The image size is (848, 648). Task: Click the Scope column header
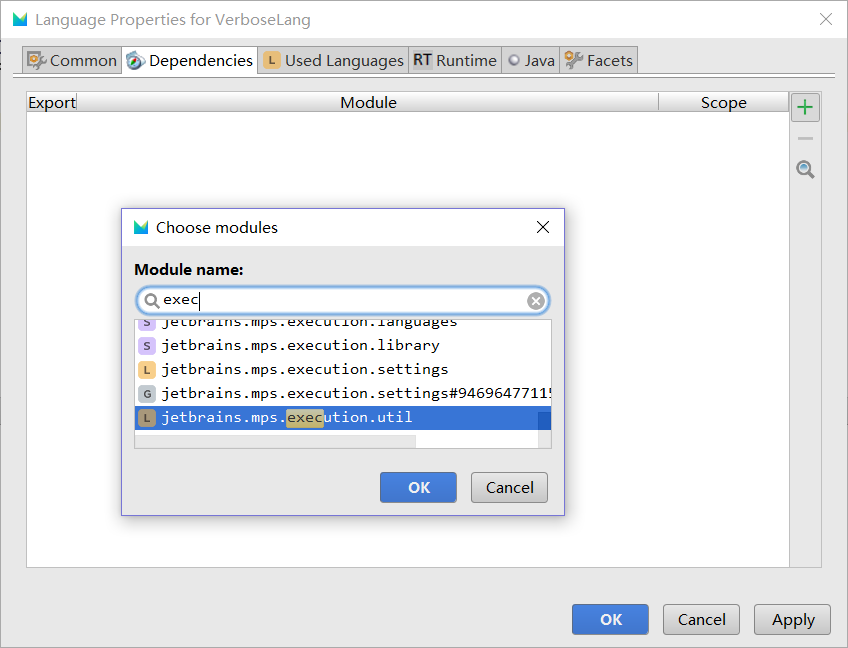pyautogui.click(x=723, y=103)
